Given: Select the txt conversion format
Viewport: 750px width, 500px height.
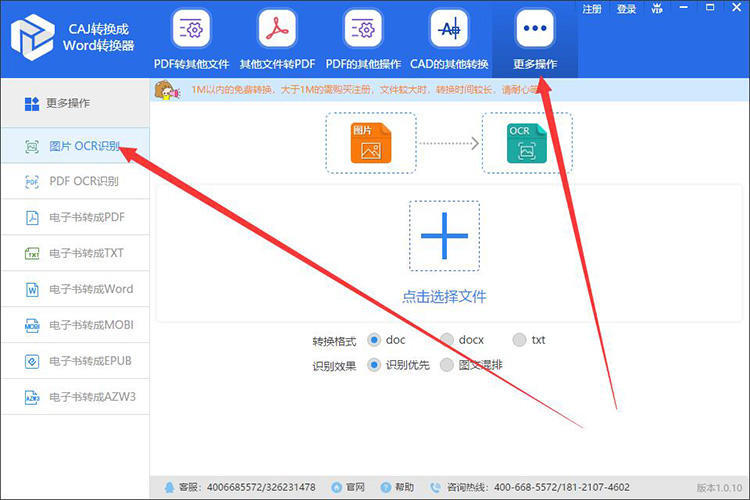Looking at the screenshot, I should tap(519, 340).
